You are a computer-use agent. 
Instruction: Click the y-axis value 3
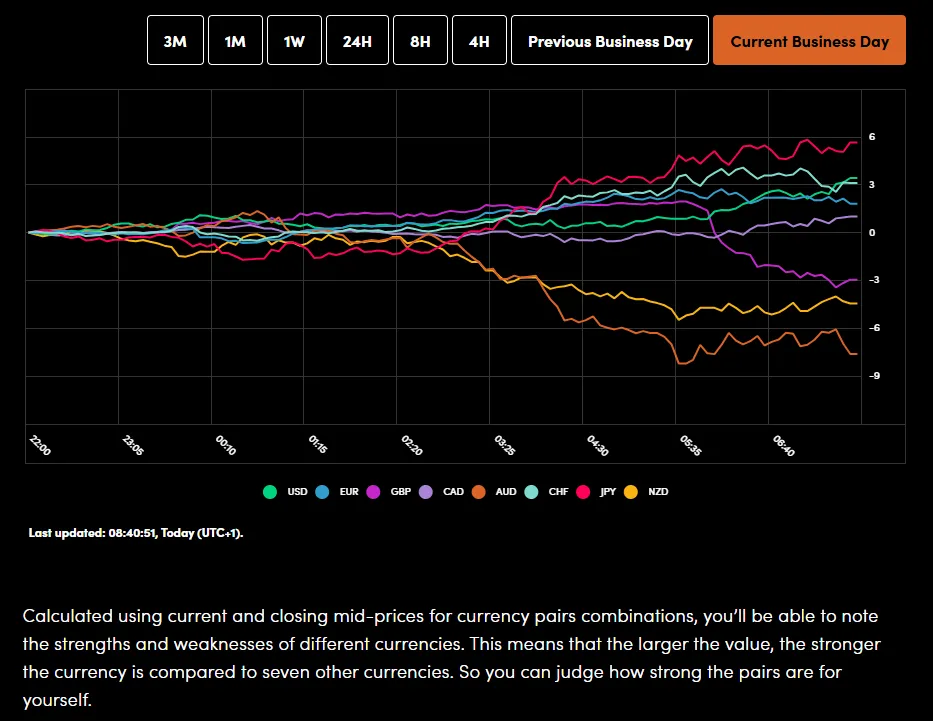[872, 185]
